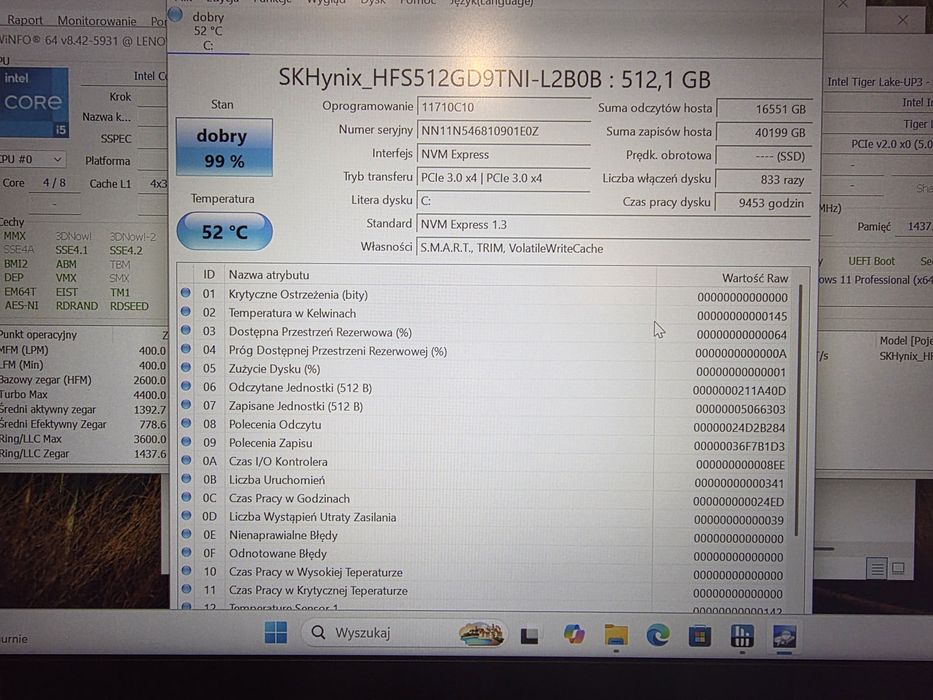Click the Intel Core i5 logo in HWiNFO
Image resolution: width=933 pixels, height=700 pixels.
pos(34,102)
